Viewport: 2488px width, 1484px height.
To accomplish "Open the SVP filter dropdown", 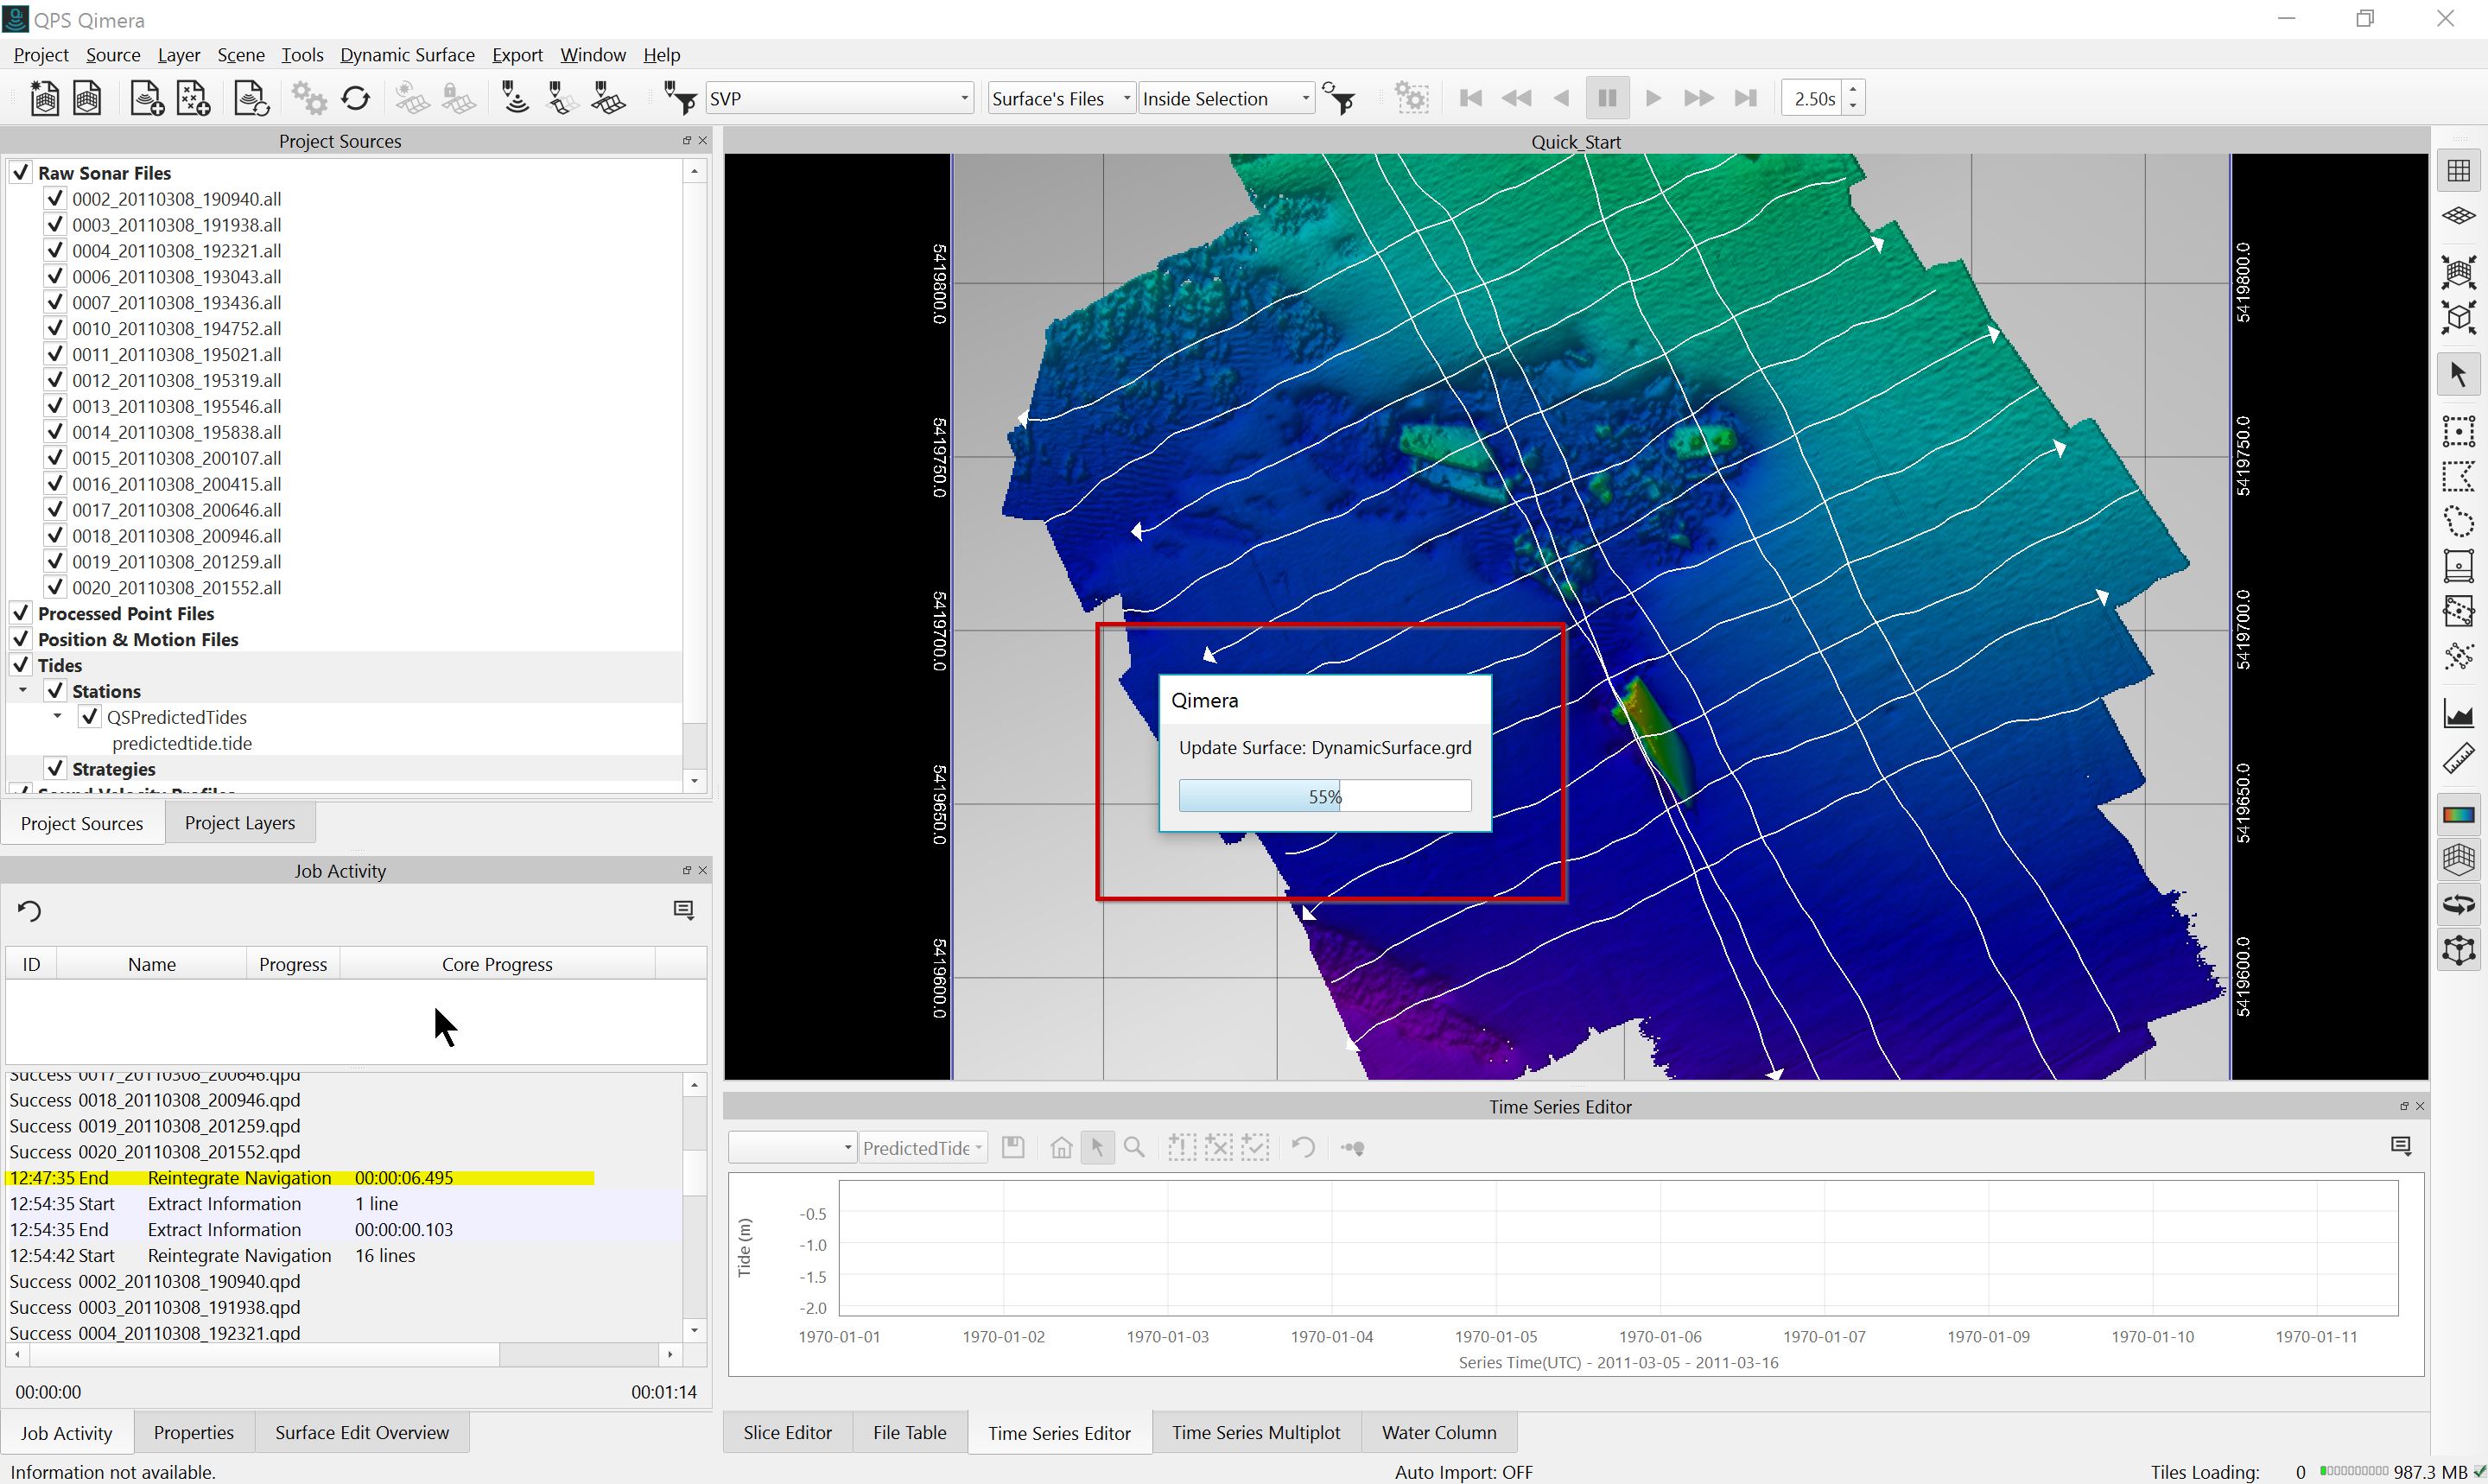I will coord(963,98).
